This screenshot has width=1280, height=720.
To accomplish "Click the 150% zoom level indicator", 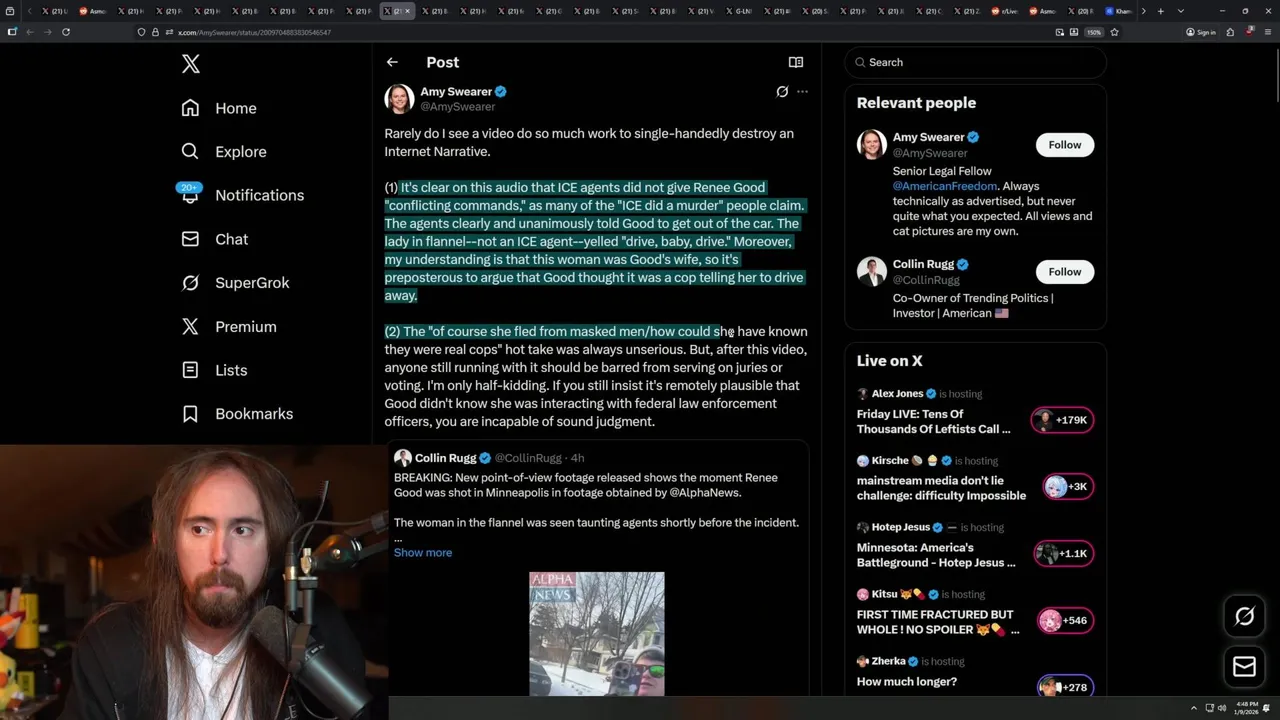I will 1094,32.
